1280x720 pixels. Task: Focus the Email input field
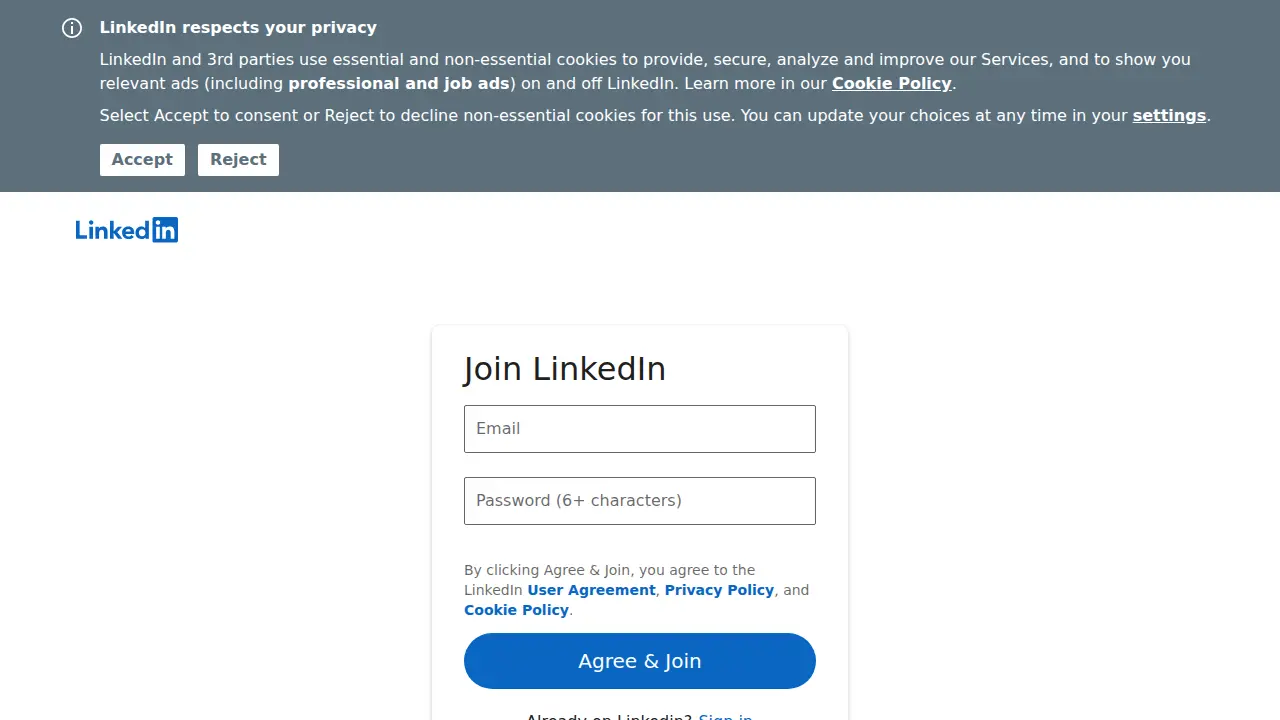tap(640, 429)
